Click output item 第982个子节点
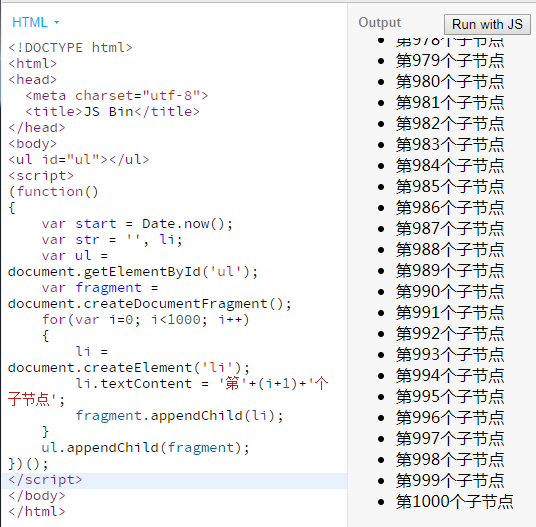The image size is (536, 527). (x=450, y=124)
